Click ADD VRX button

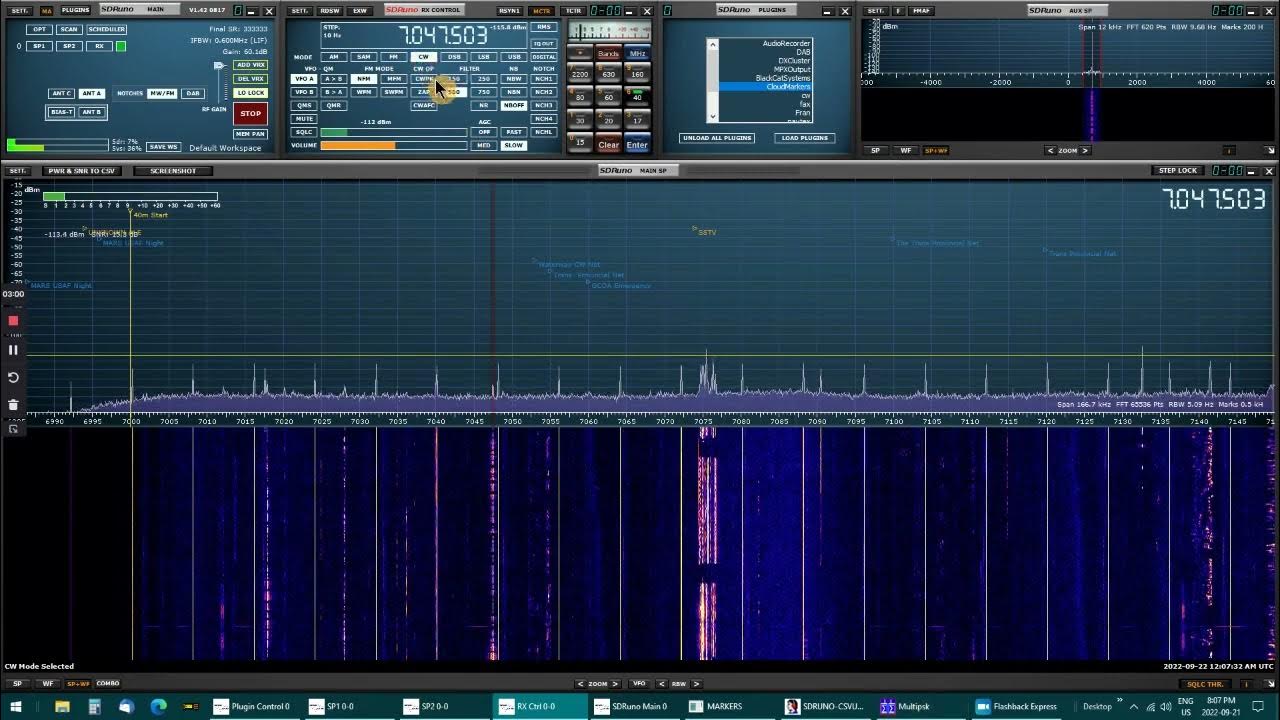pos(250,65)
